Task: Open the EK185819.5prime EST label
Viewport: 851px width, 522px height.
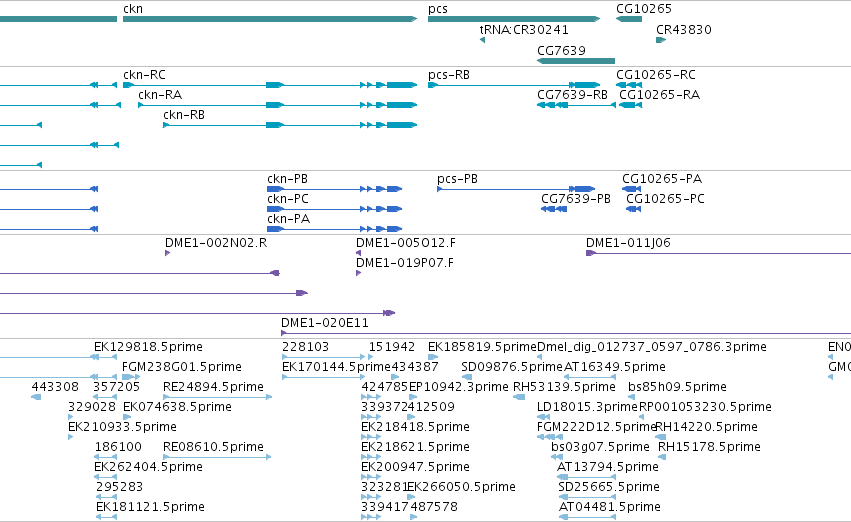Action: [x=482, y=346]
